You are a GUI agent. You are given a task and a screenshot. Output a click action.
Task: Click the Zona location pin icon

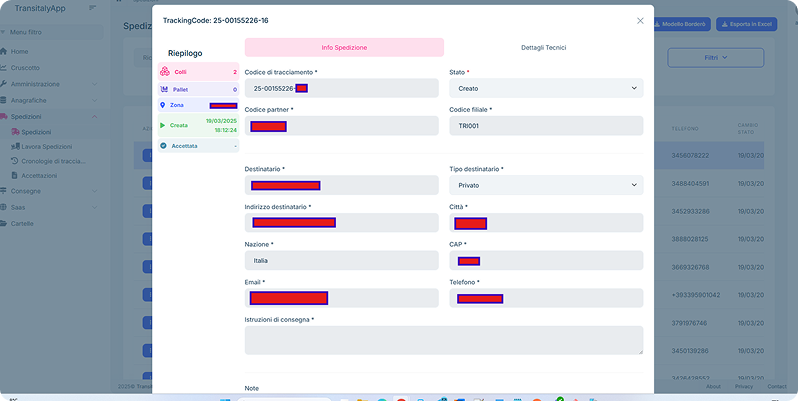(x=163, y=105)
